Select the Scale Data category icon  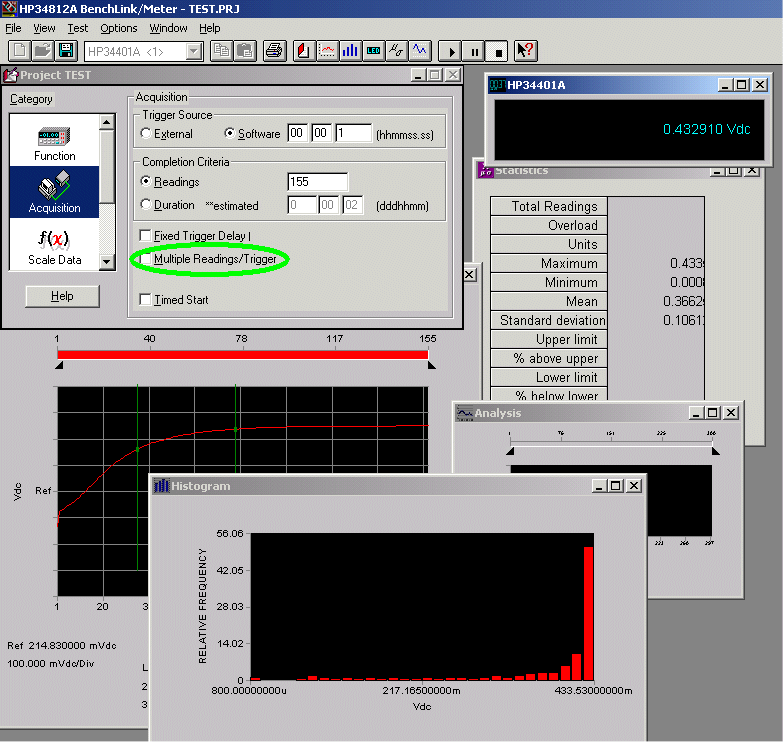click(54, 247)
